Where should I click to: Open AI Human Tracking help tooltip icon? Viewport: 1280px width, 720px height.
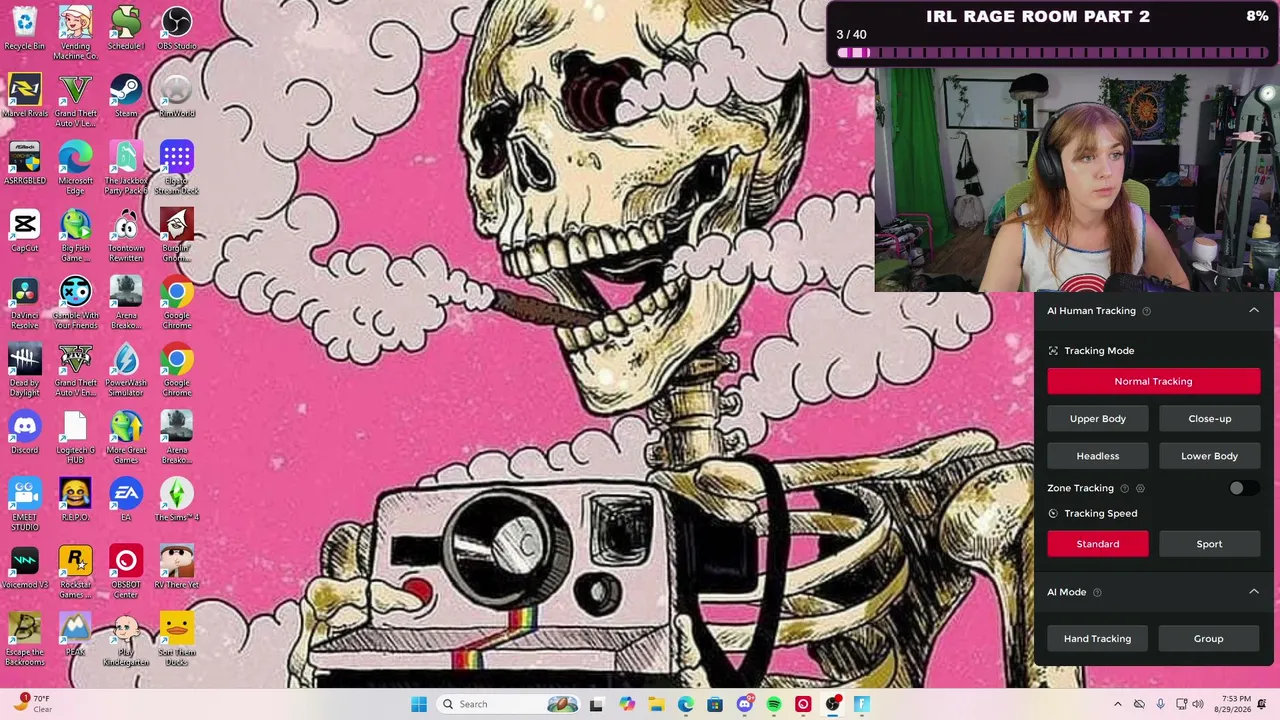(1146, 311)
